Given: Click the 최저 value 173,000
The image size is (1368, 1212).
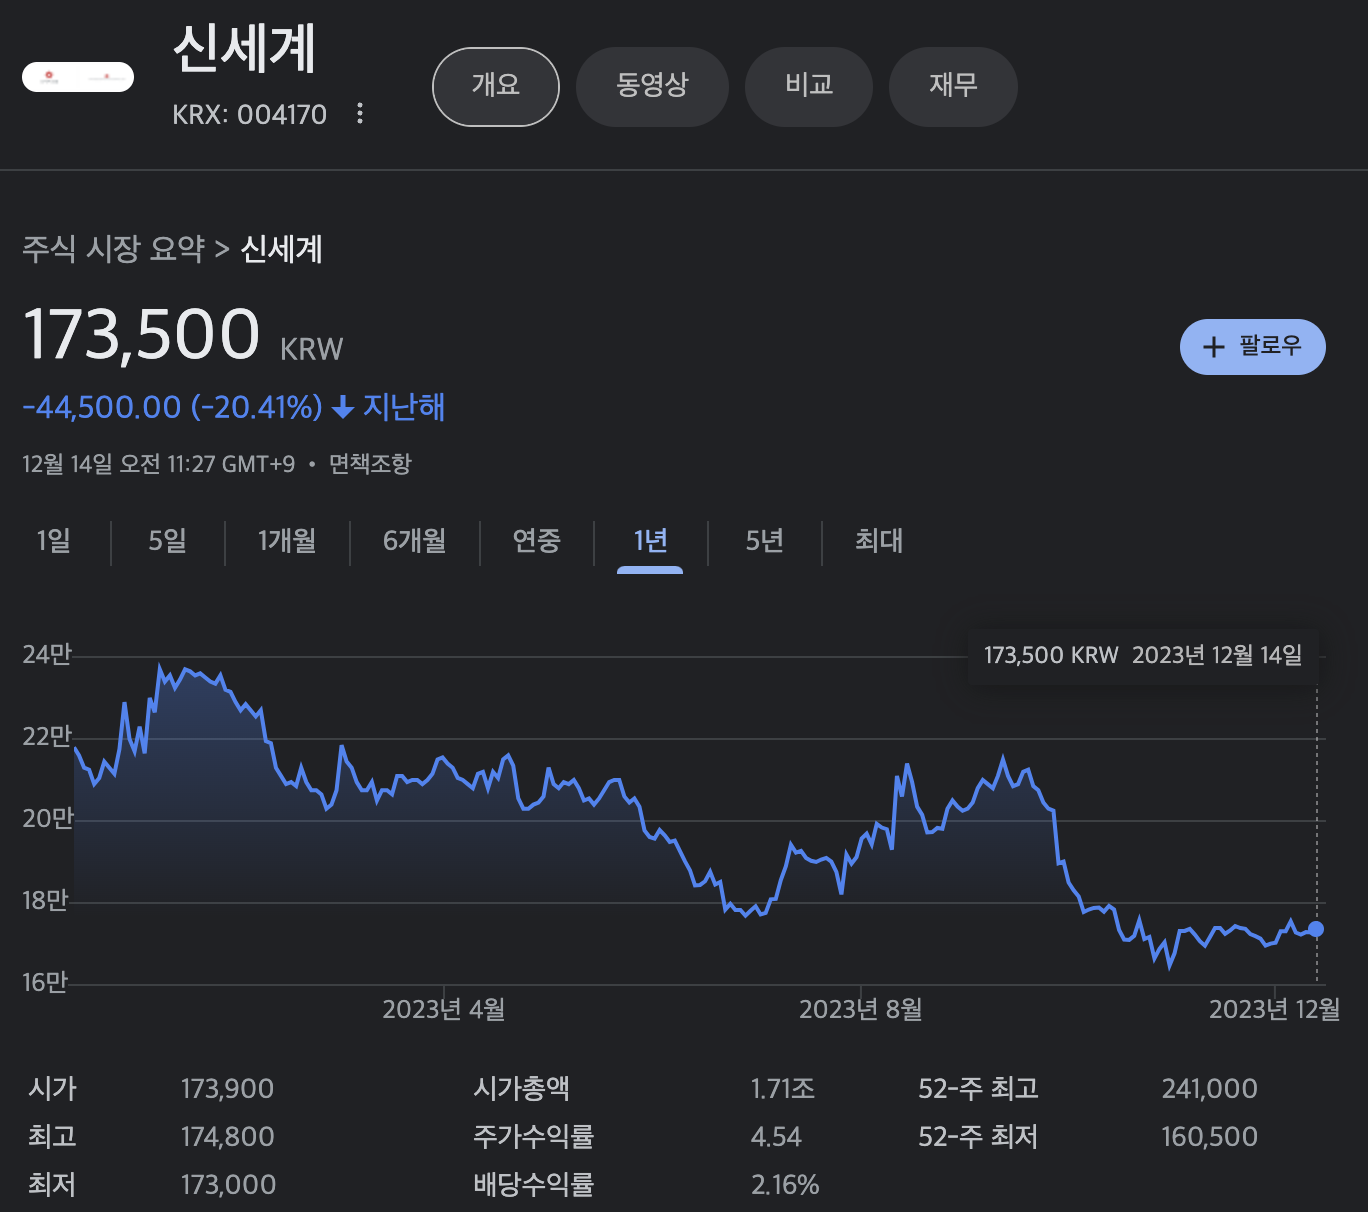Looking at the screenshot, I should 228,1185.
